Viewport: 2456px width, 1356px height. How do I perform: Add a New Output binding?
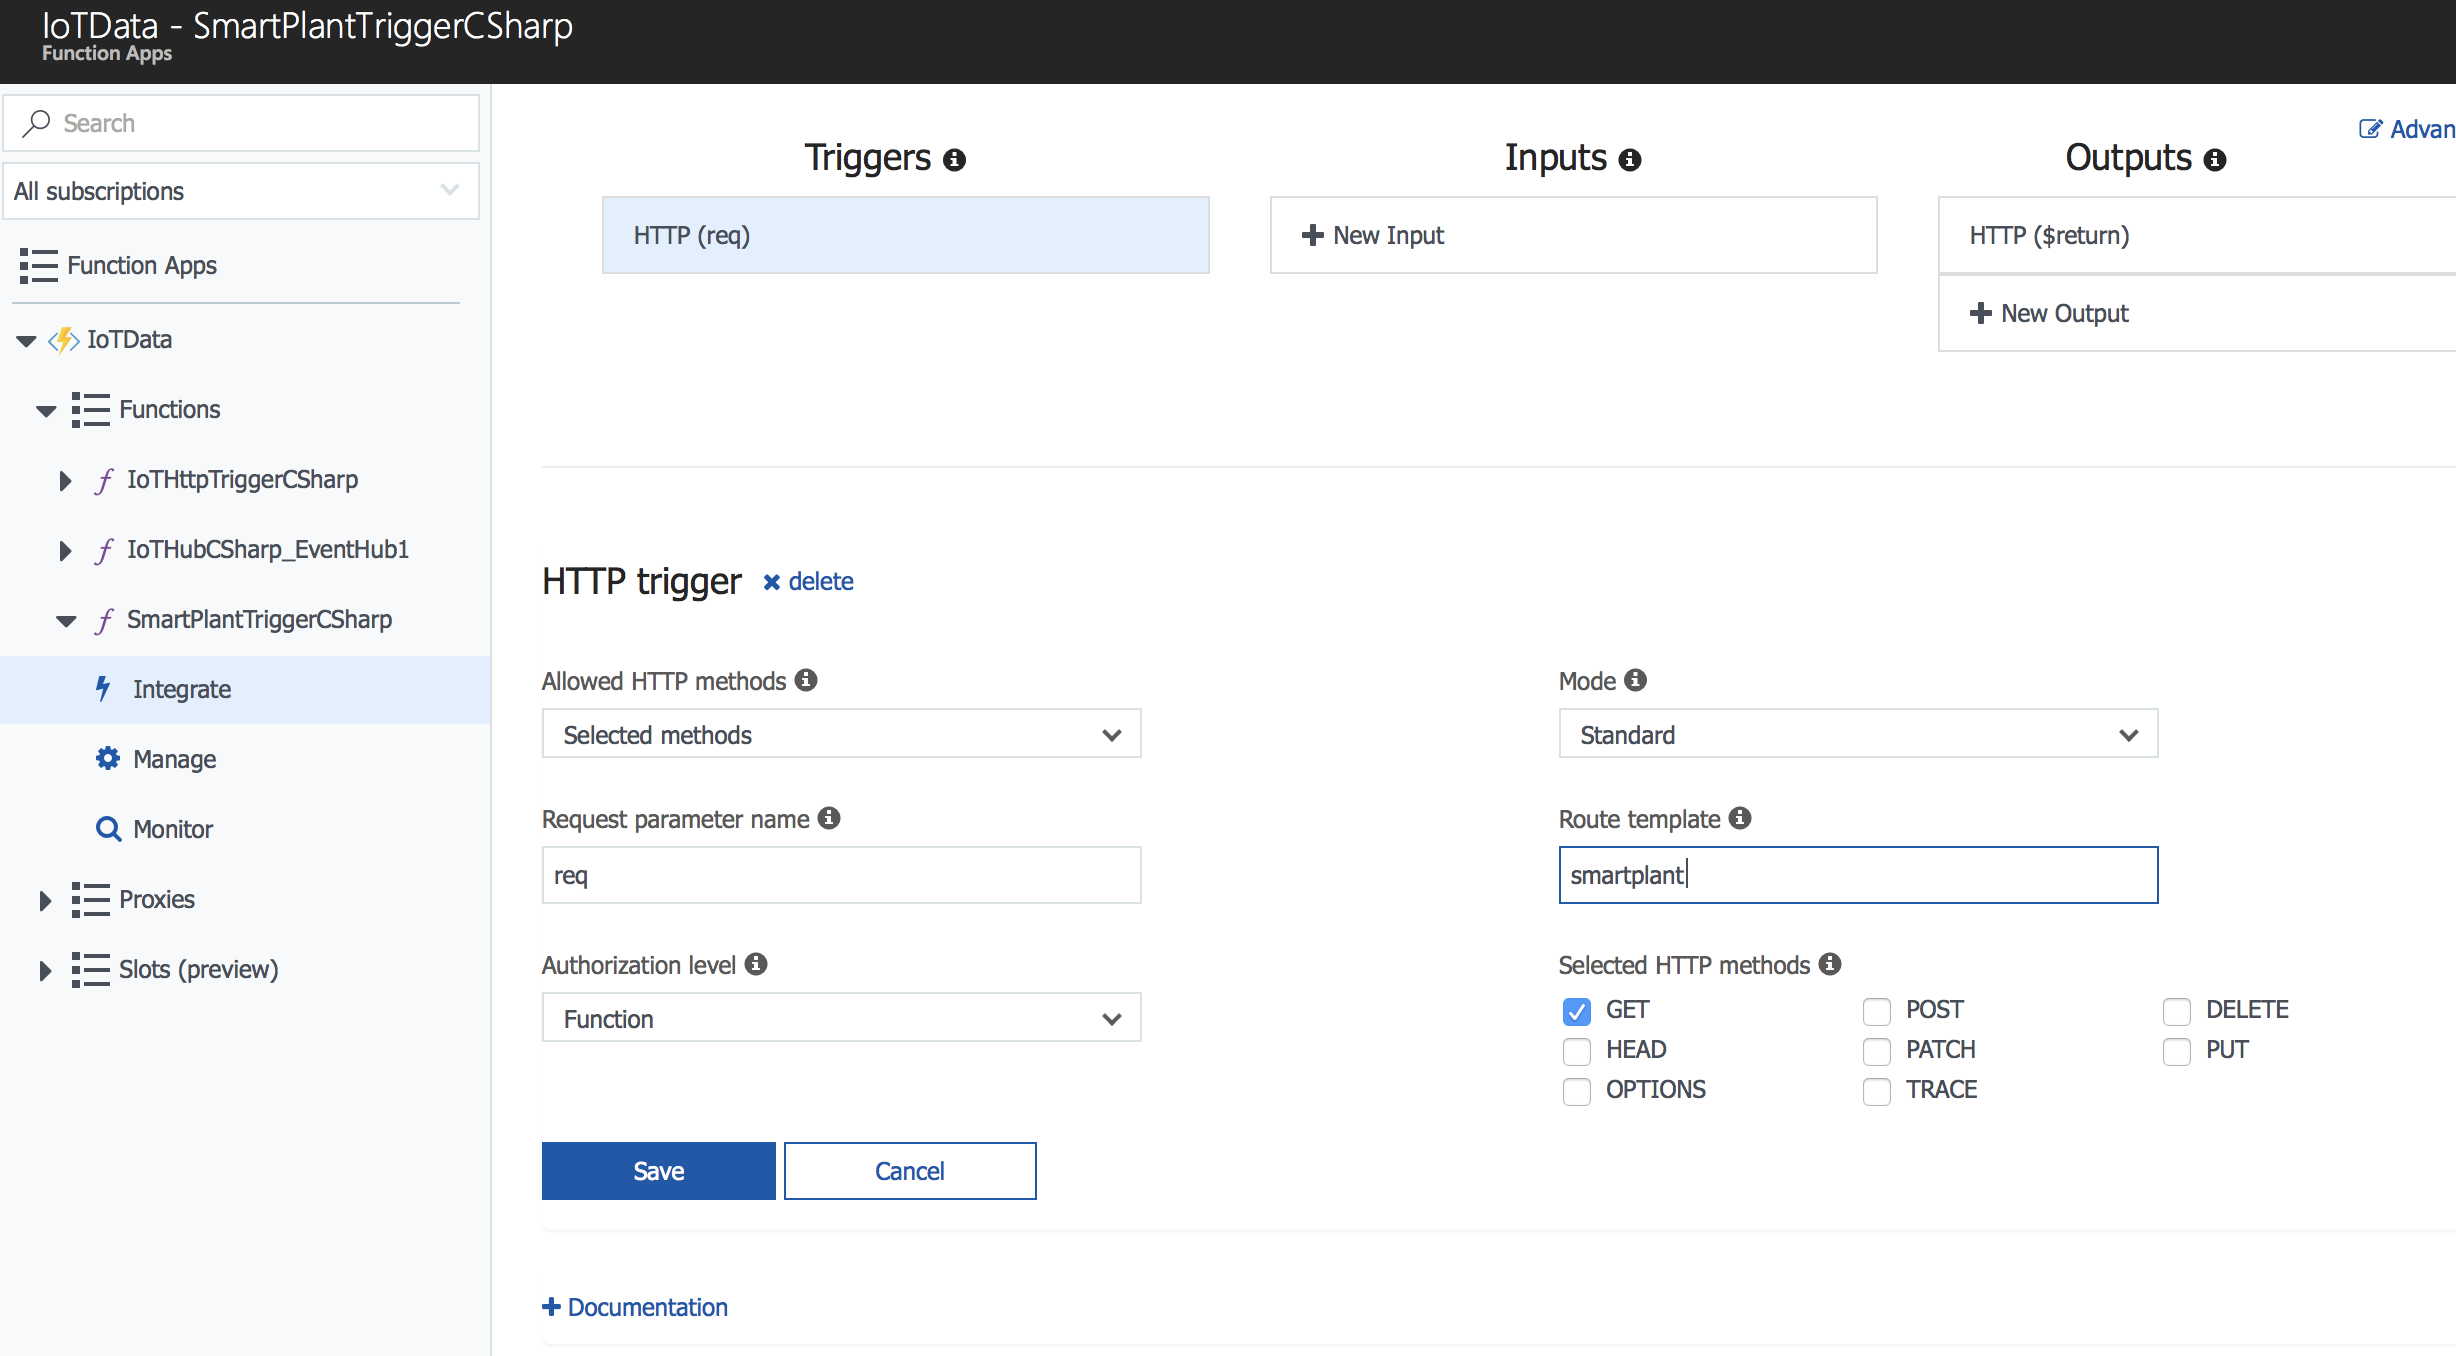(2051, 313)
